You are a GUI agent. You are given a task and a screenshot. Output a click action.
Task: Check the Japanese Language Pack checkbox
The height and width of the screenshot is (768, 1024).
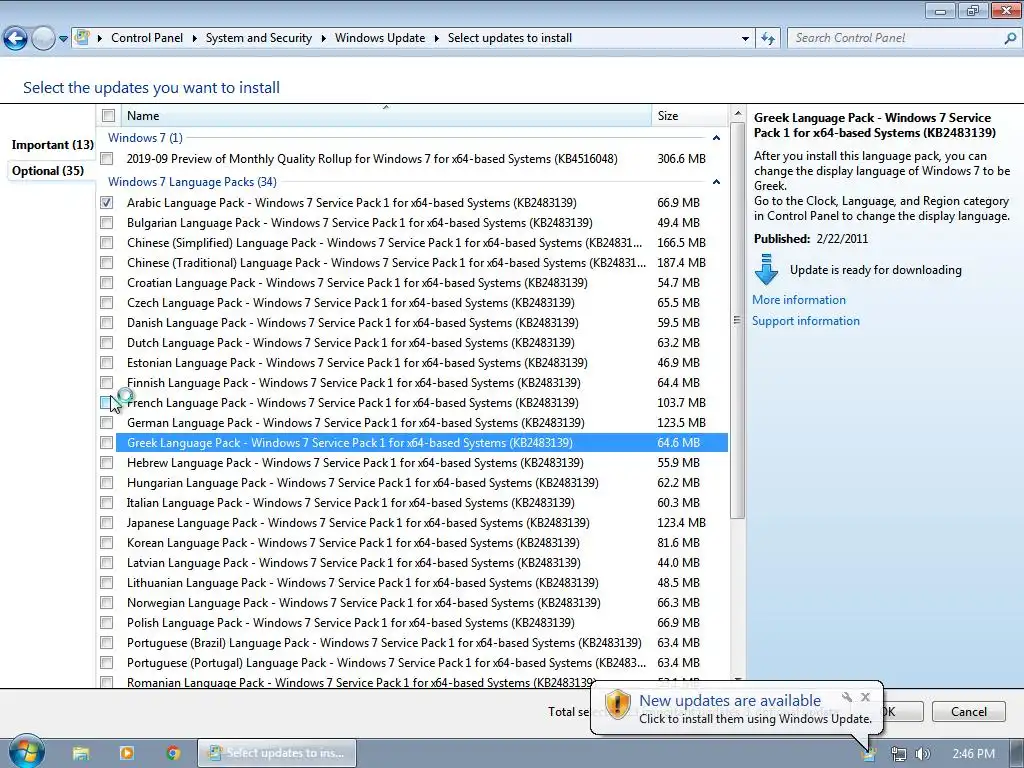[x=106, y=523]
